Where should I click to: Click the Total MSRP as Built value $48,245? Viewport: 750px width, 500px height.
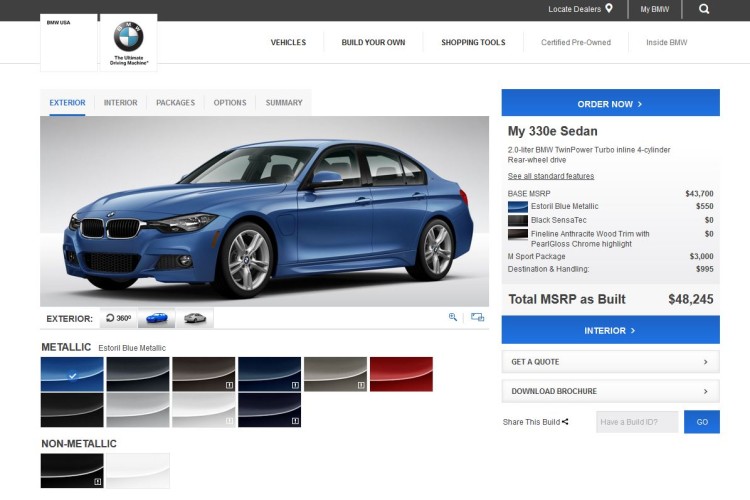point(690,299)
